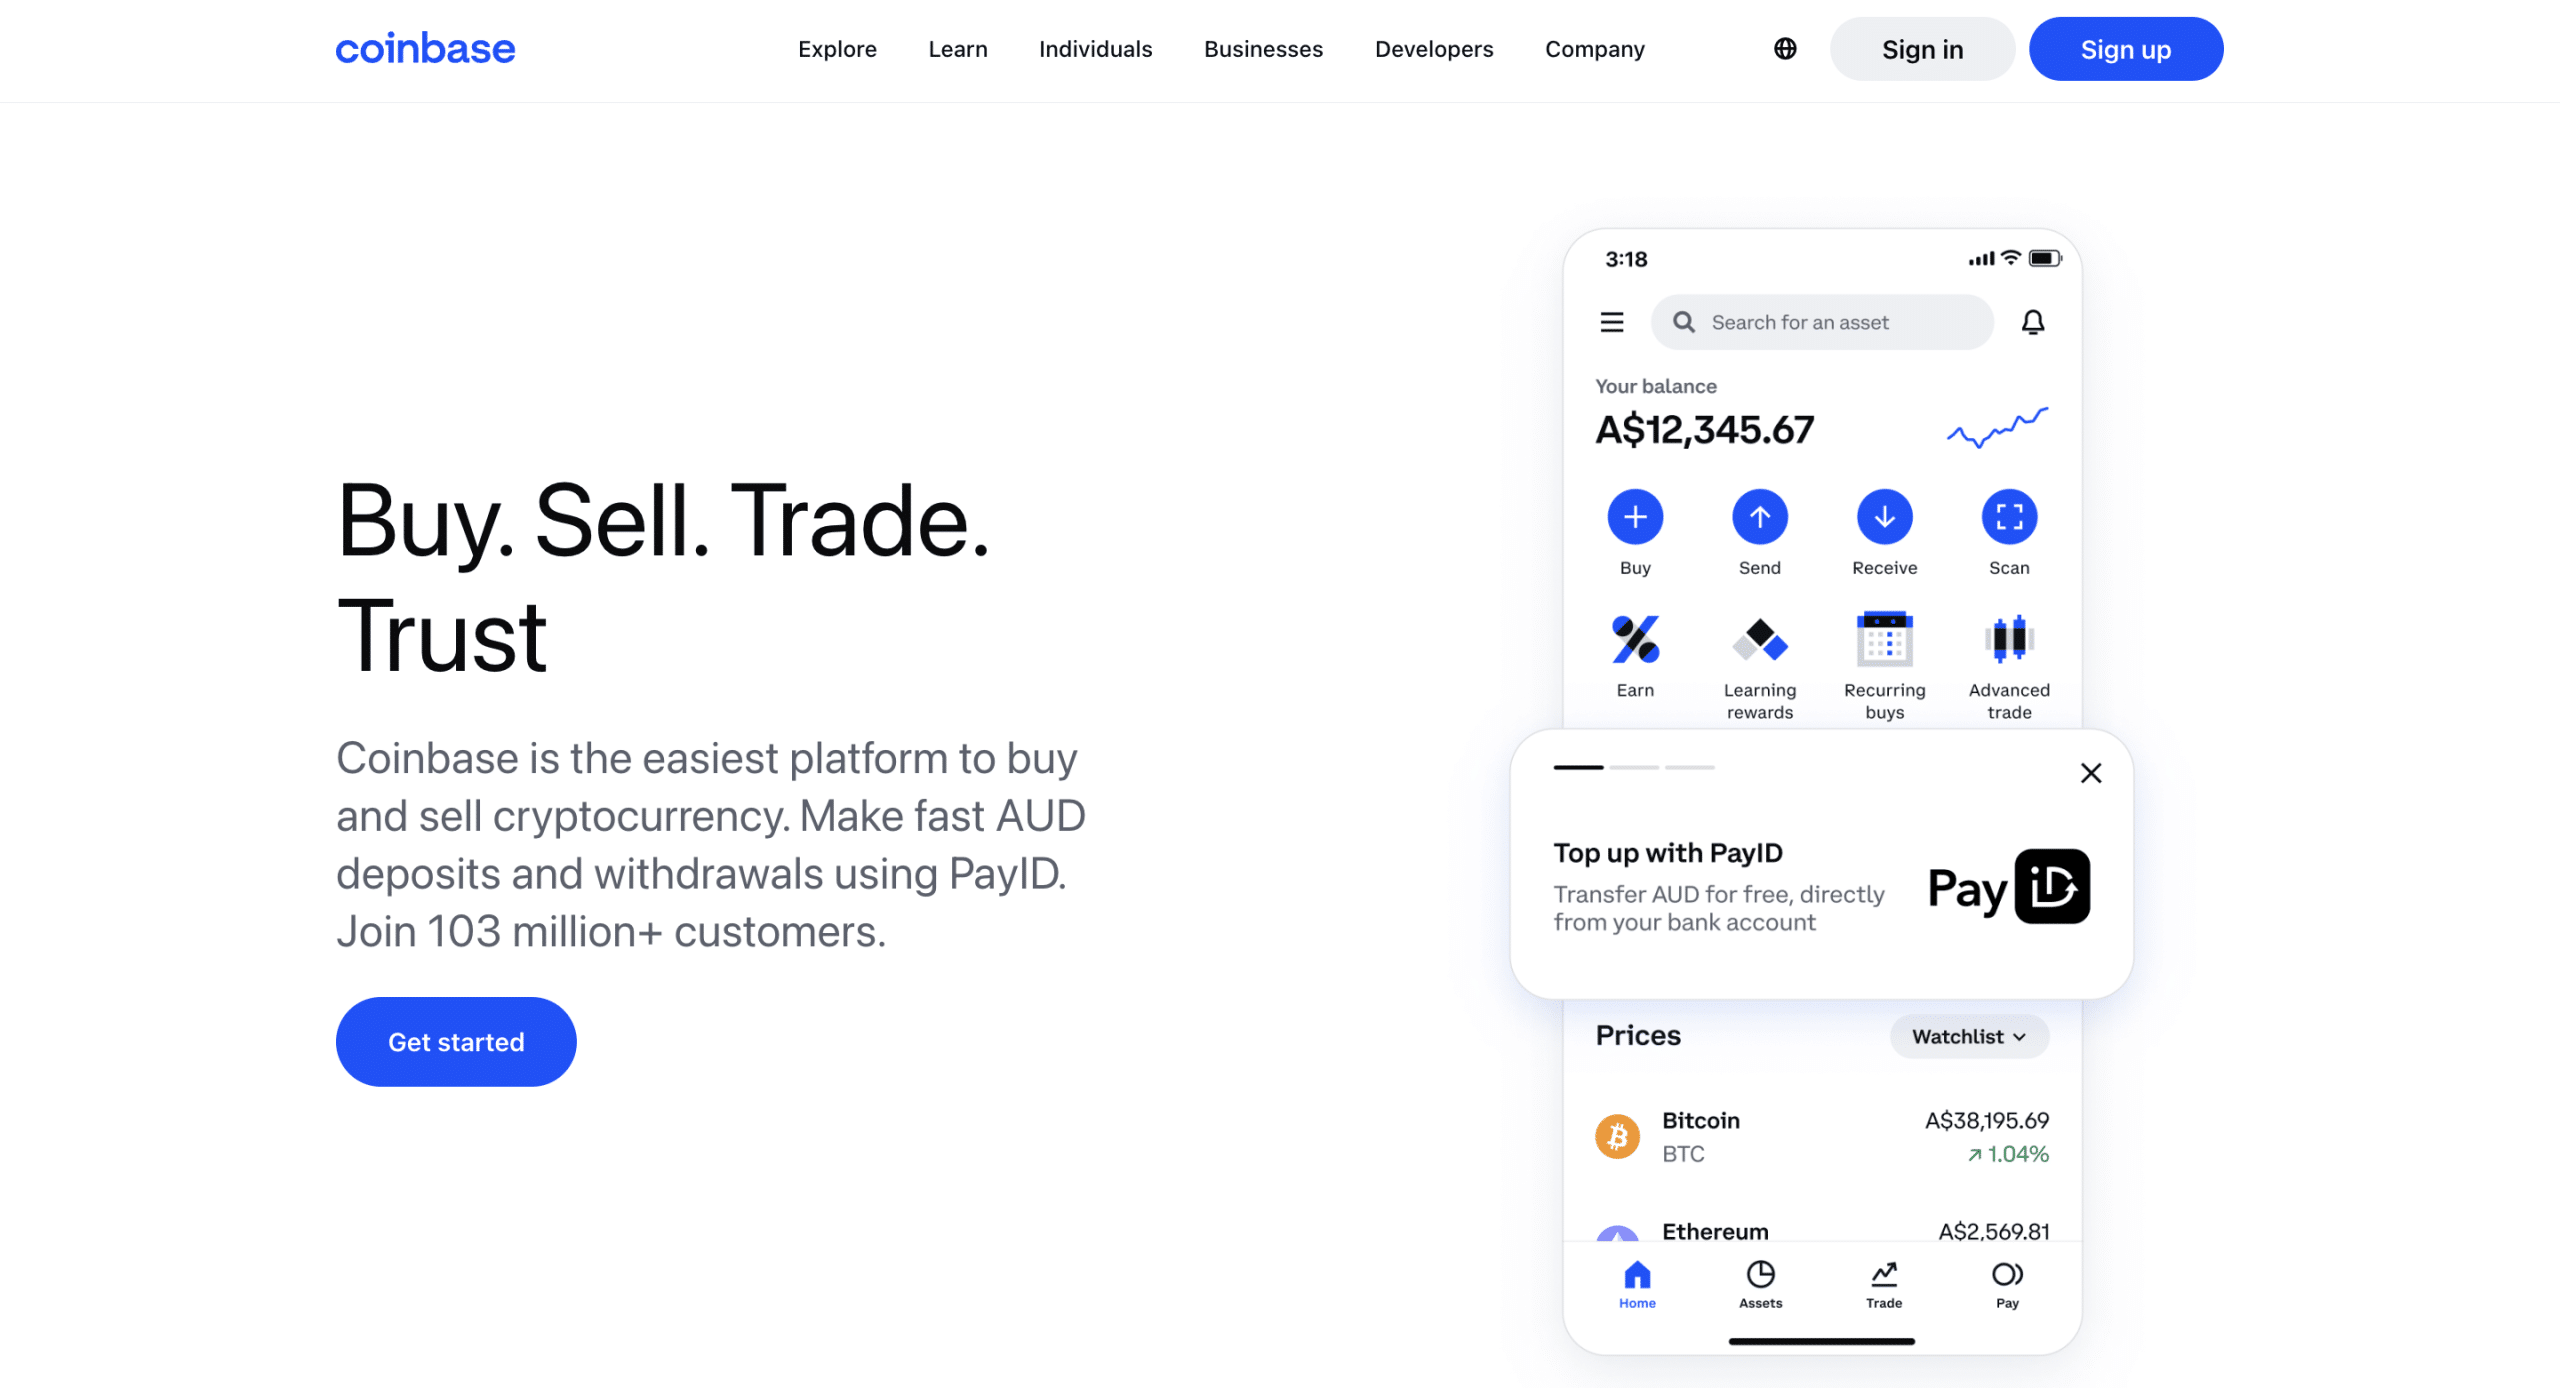Image resolution: width=2560 pixels, height=1388 pixels.
Task: Sign in to your account
Action: pyautogui.click(x=1923, y=50)
